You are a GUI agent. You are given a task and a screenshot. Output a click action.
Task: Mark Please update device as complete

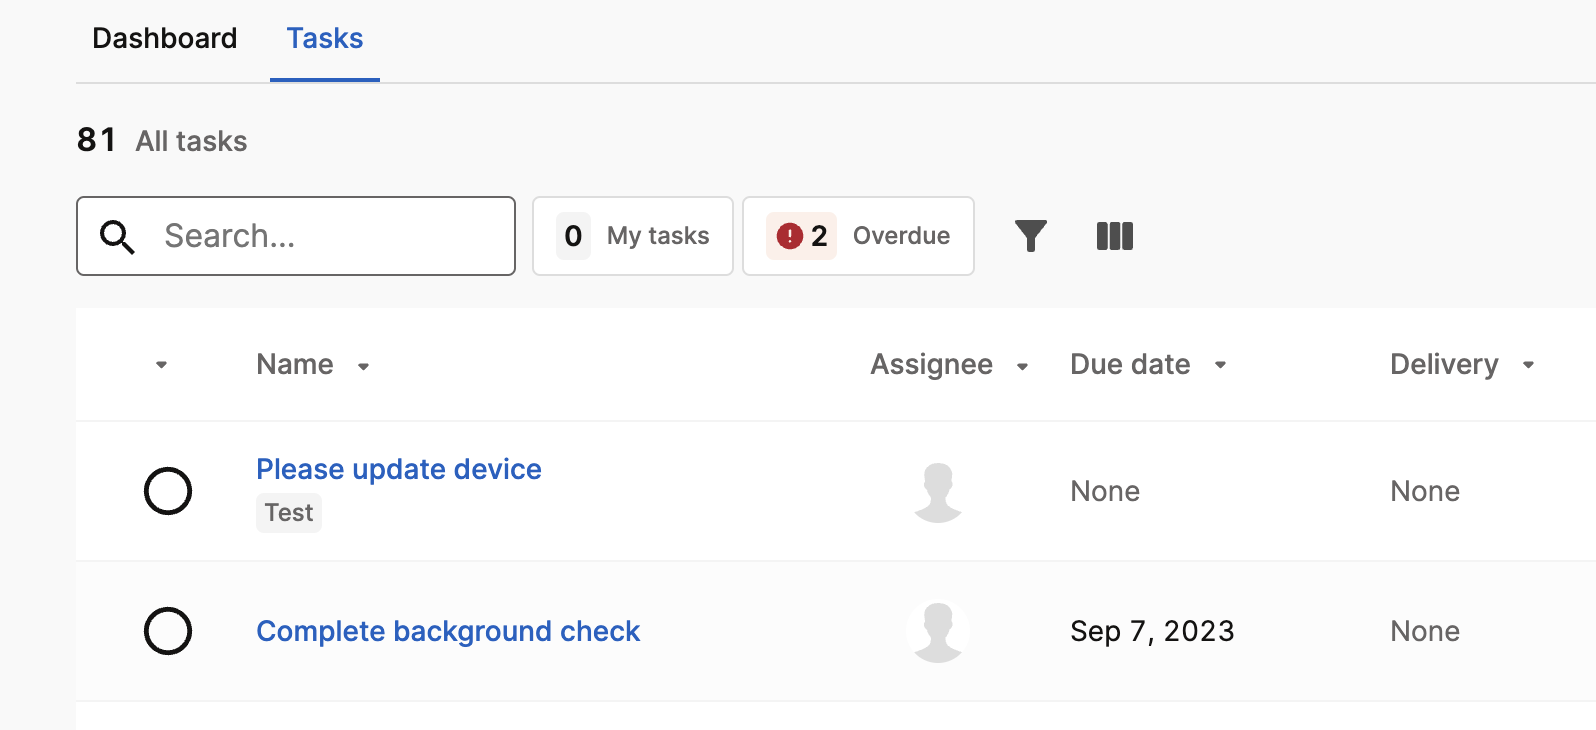tap(168, 491)
